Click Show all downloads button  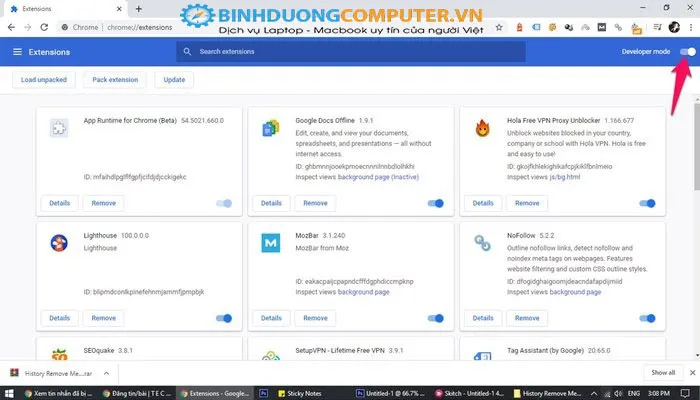pos(663,373)
